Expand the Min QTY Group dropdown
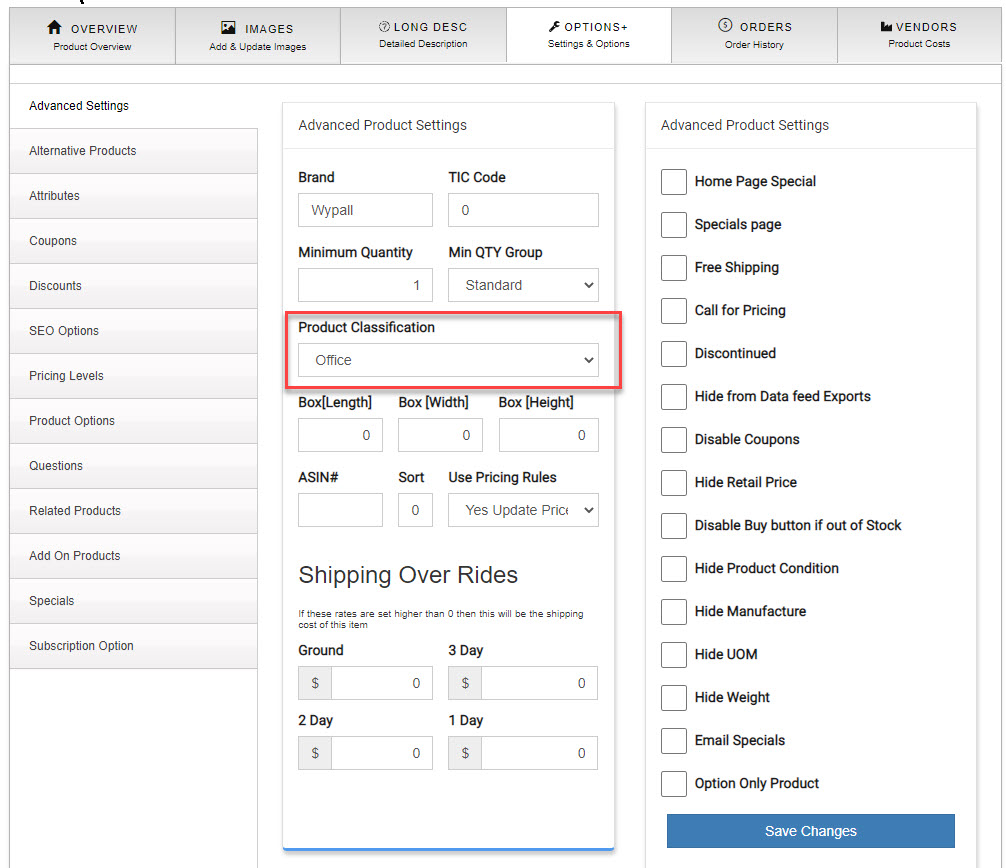The image size is (1006, 868). tap(523, 285)
